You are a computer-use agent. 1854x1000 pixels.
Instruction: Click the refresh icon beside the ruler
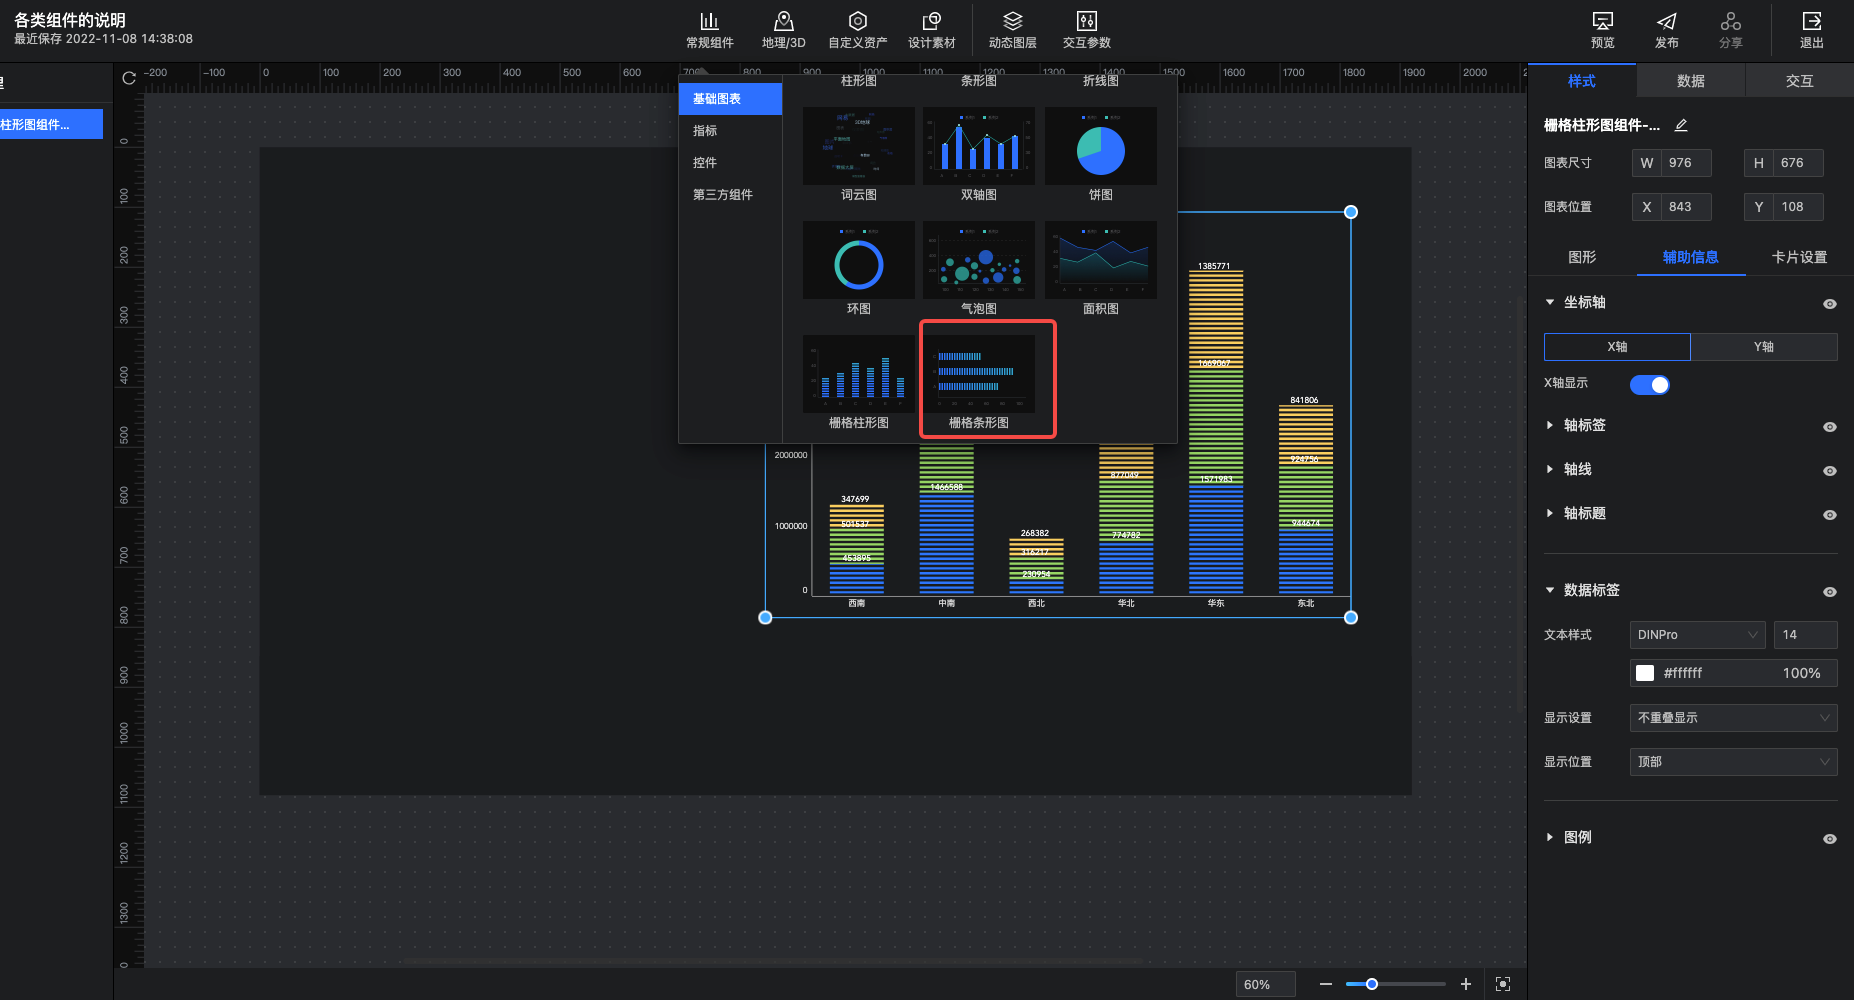click(129, 78)
